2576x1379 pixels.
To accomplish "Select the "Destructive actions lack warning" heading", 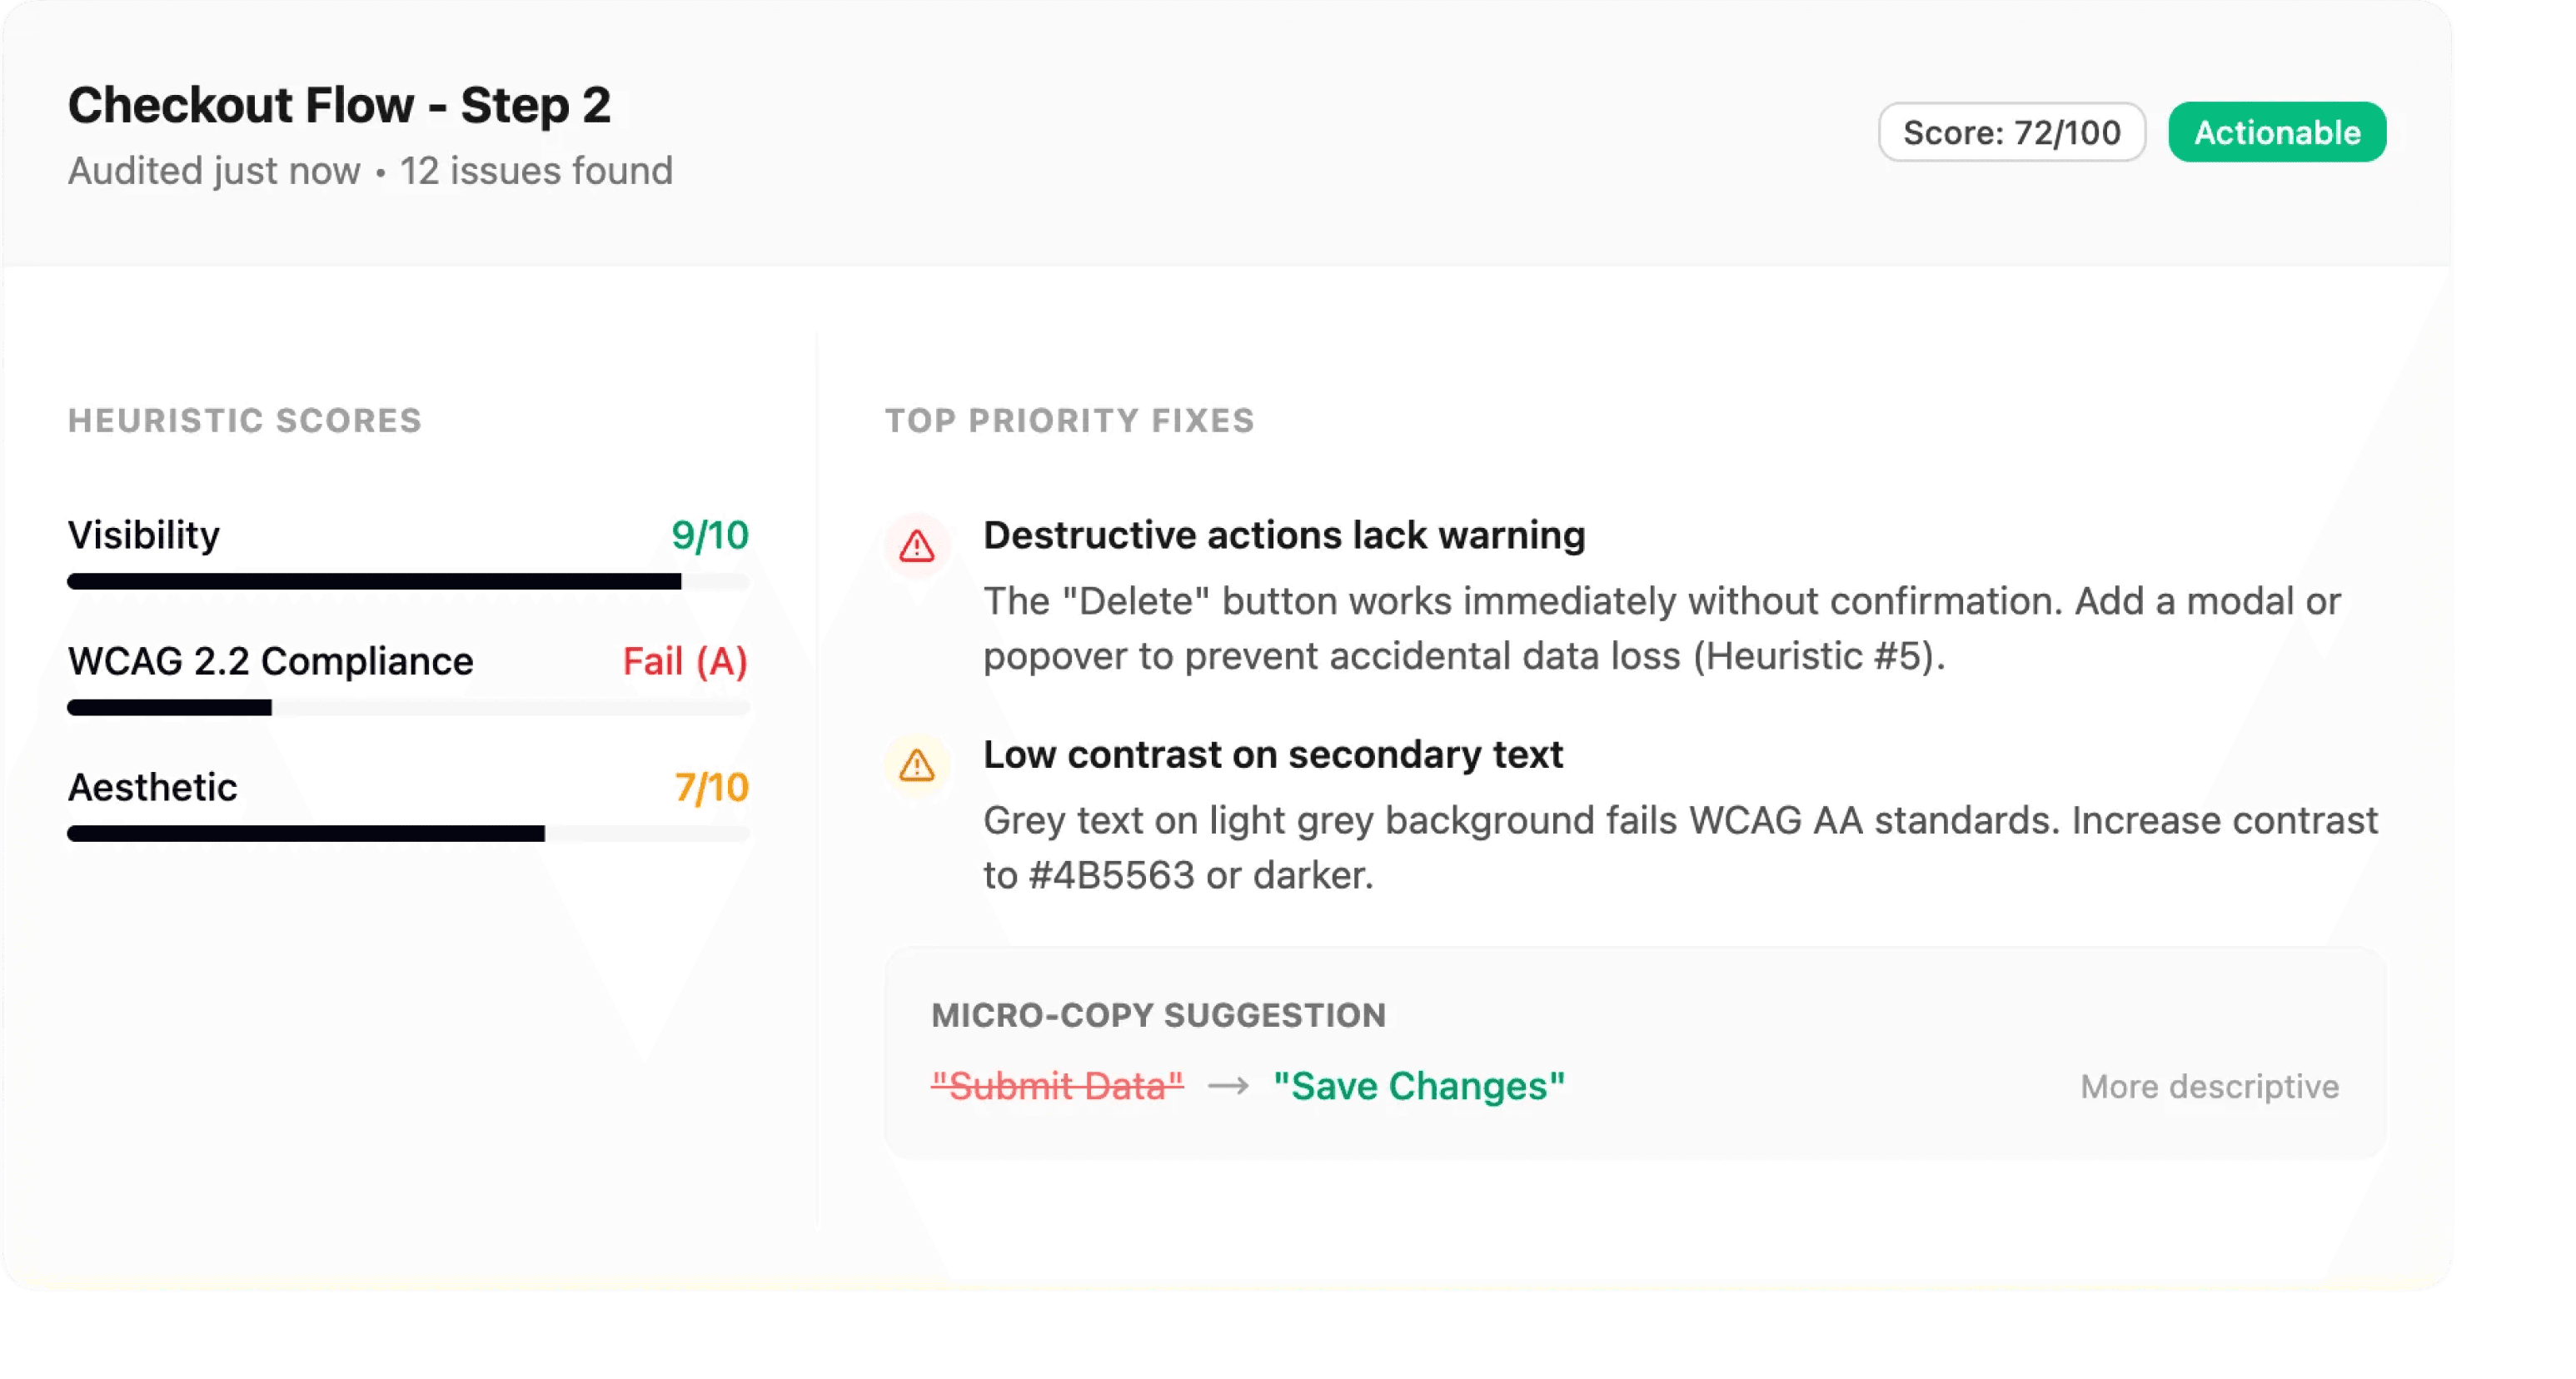I will pos(1283,535).
